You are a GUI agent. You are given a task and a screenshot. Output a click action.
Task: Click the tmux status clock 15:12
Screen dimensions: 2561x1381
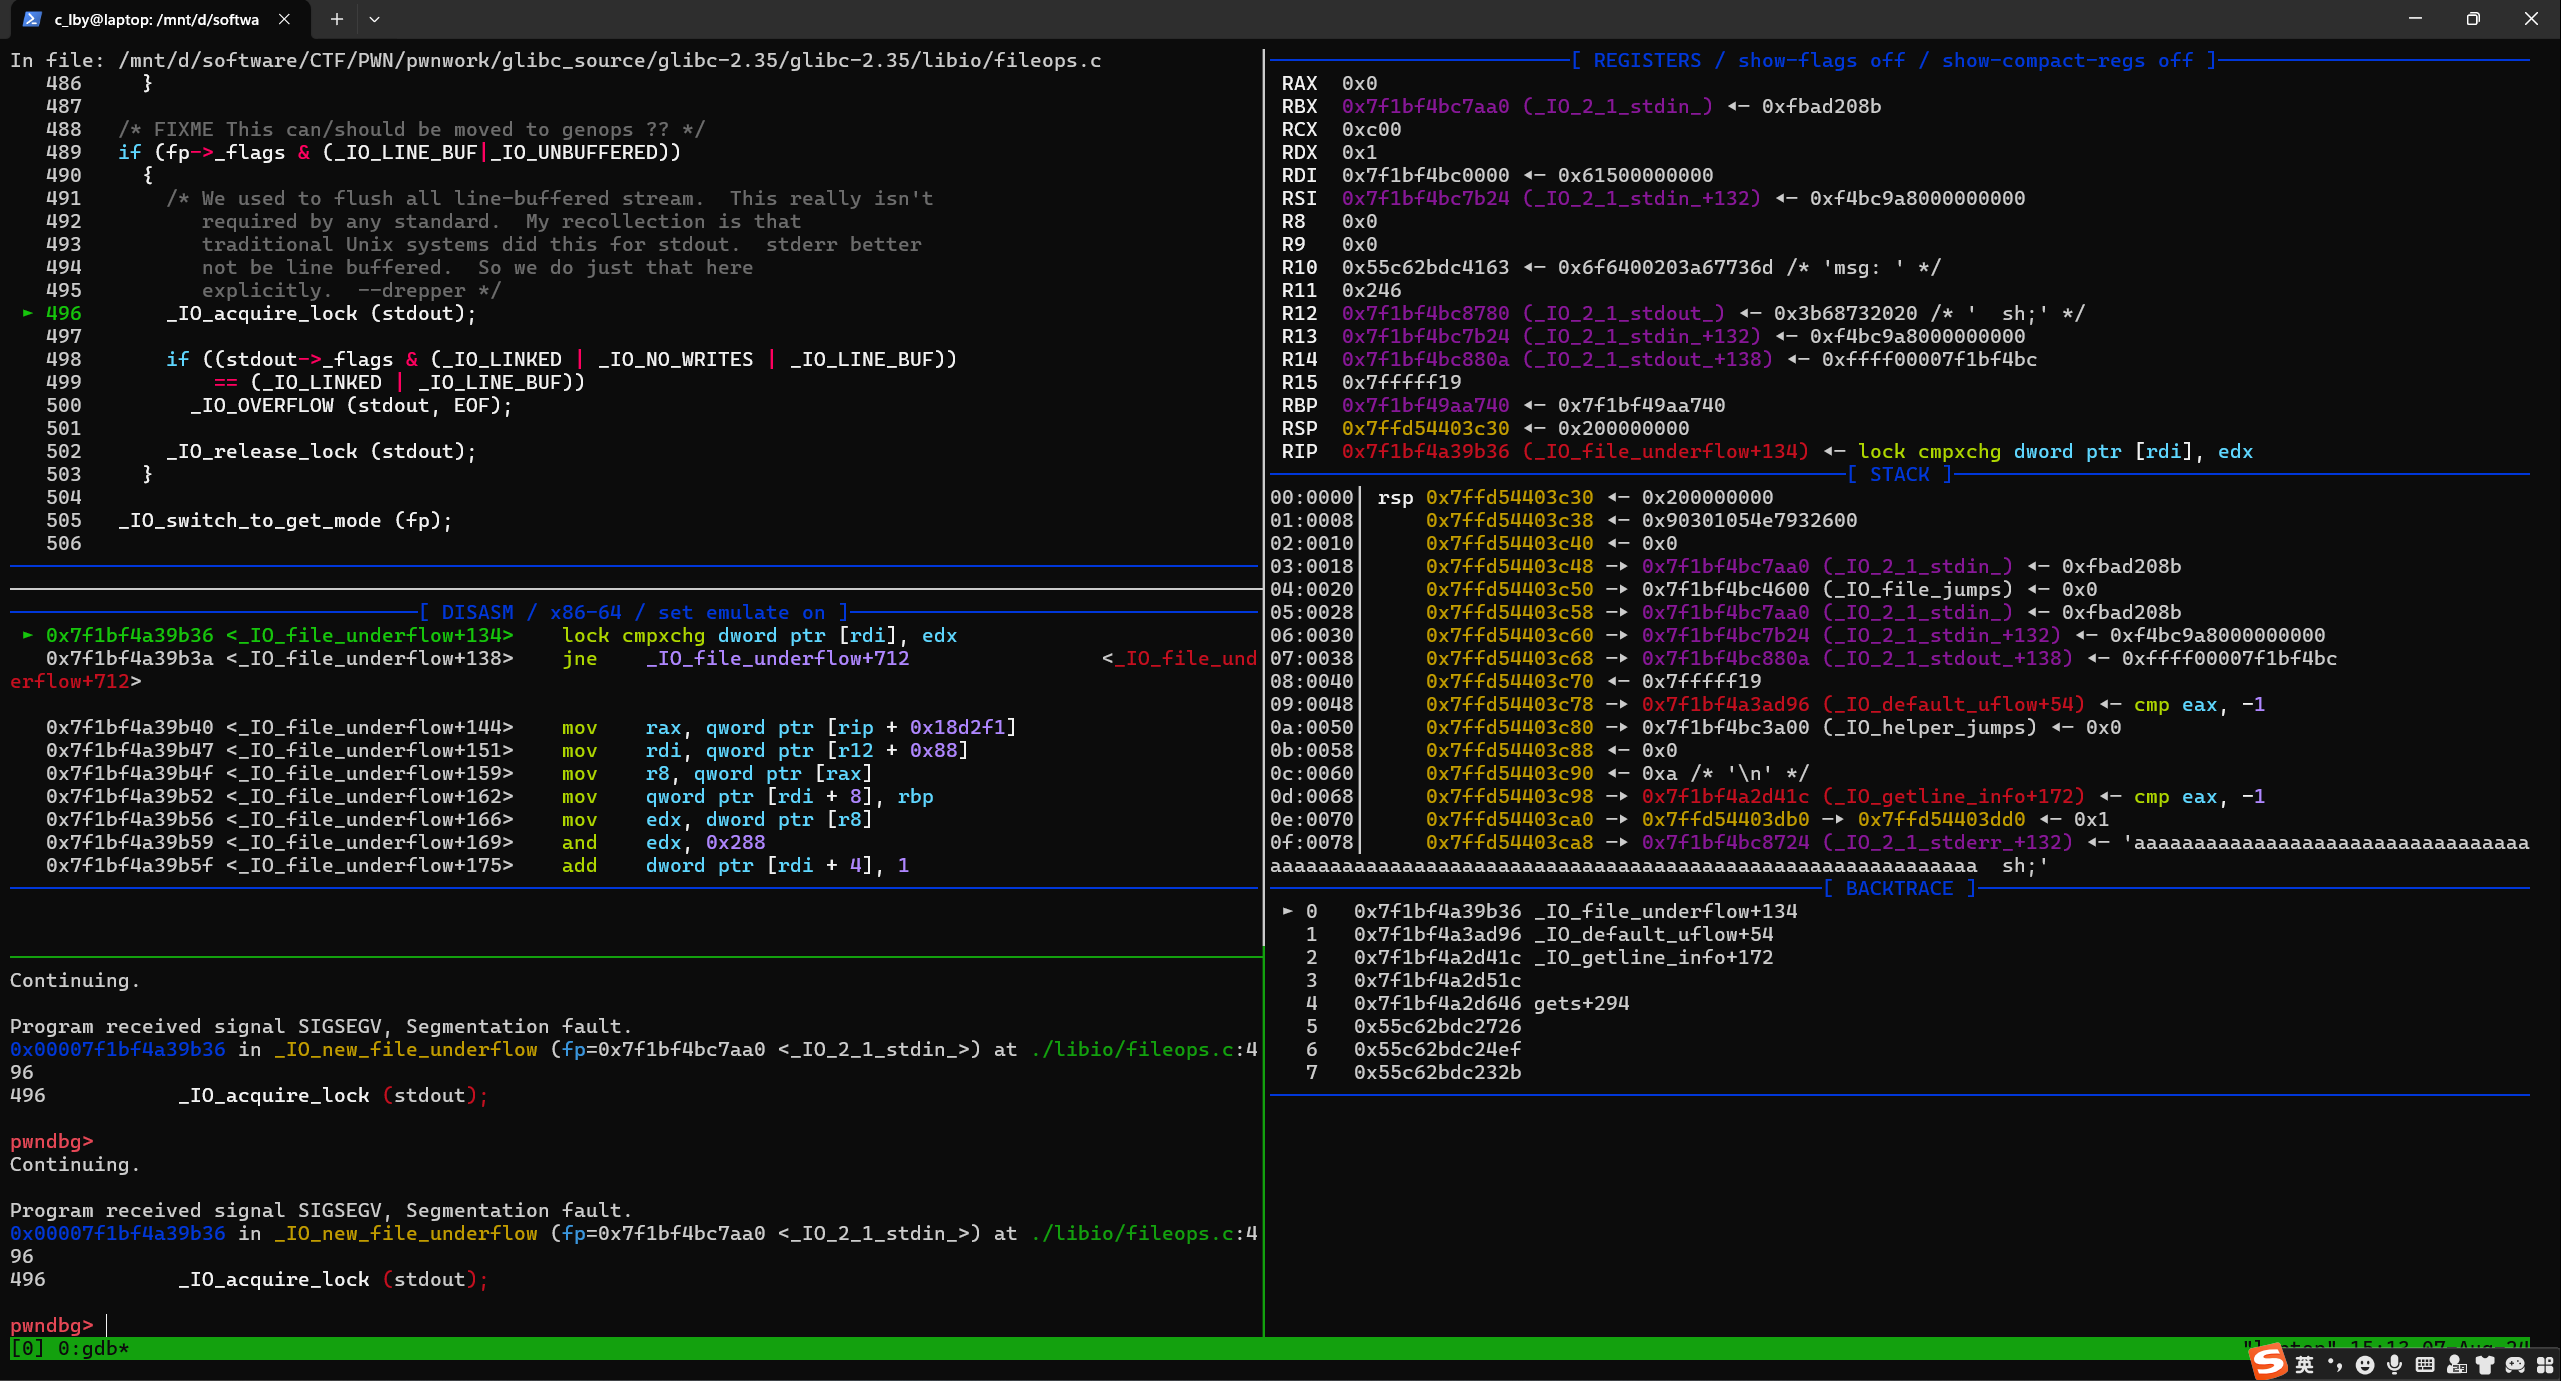2380,1345
